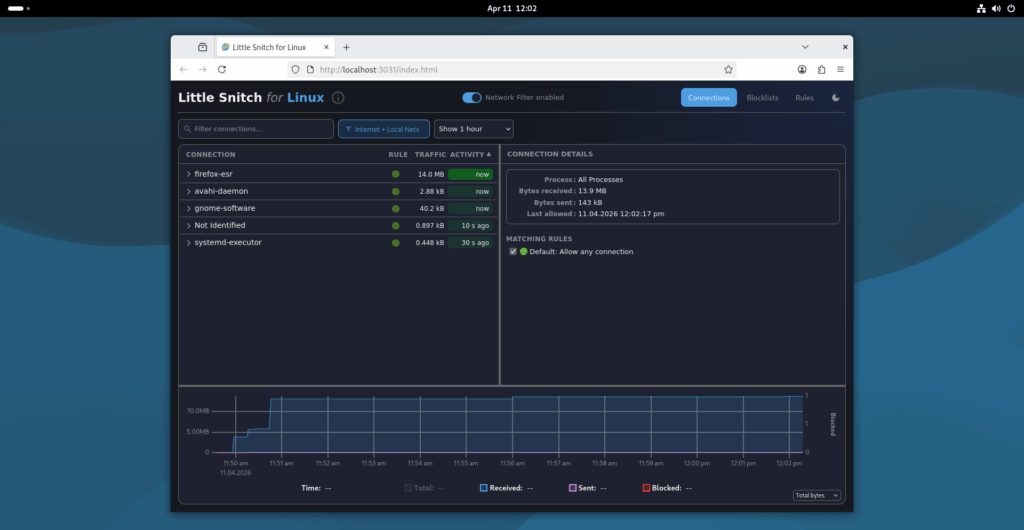Toggle the Internet + Local Nets filter
The width and height of the screenshot is (1024, 530).
(383, 129)
